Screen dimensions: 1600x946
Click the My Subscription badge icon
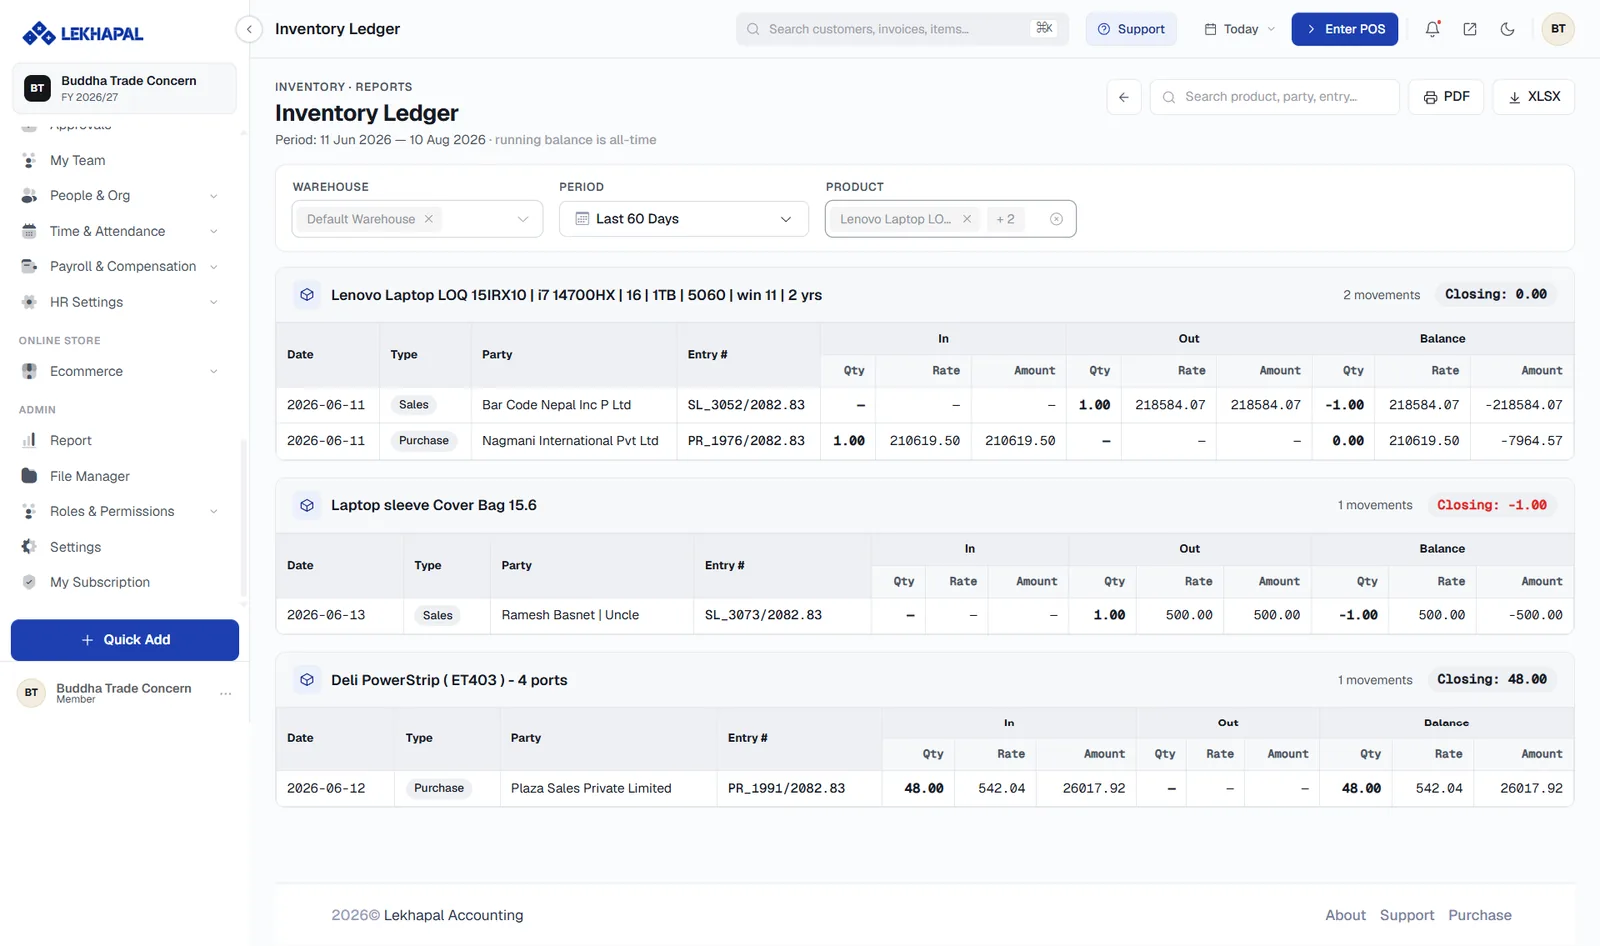[x=29, y=582]
